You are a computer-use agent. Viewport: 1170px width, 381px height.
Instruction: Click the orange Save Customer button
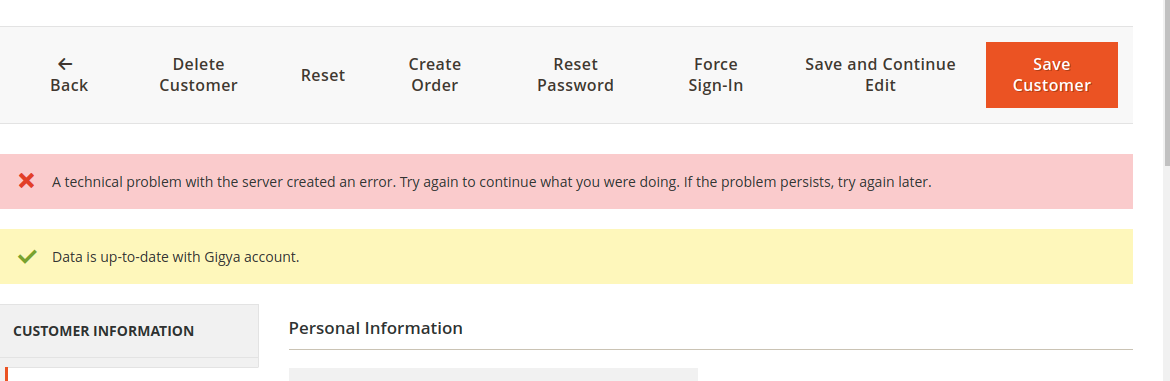click(x=1051, y=75)
